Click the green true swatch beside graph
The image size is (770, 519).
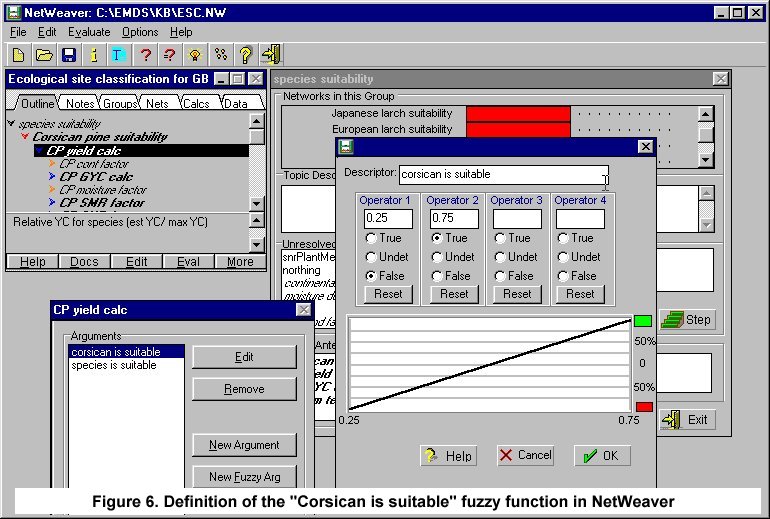pyautogui.click(x=643, y=321)
